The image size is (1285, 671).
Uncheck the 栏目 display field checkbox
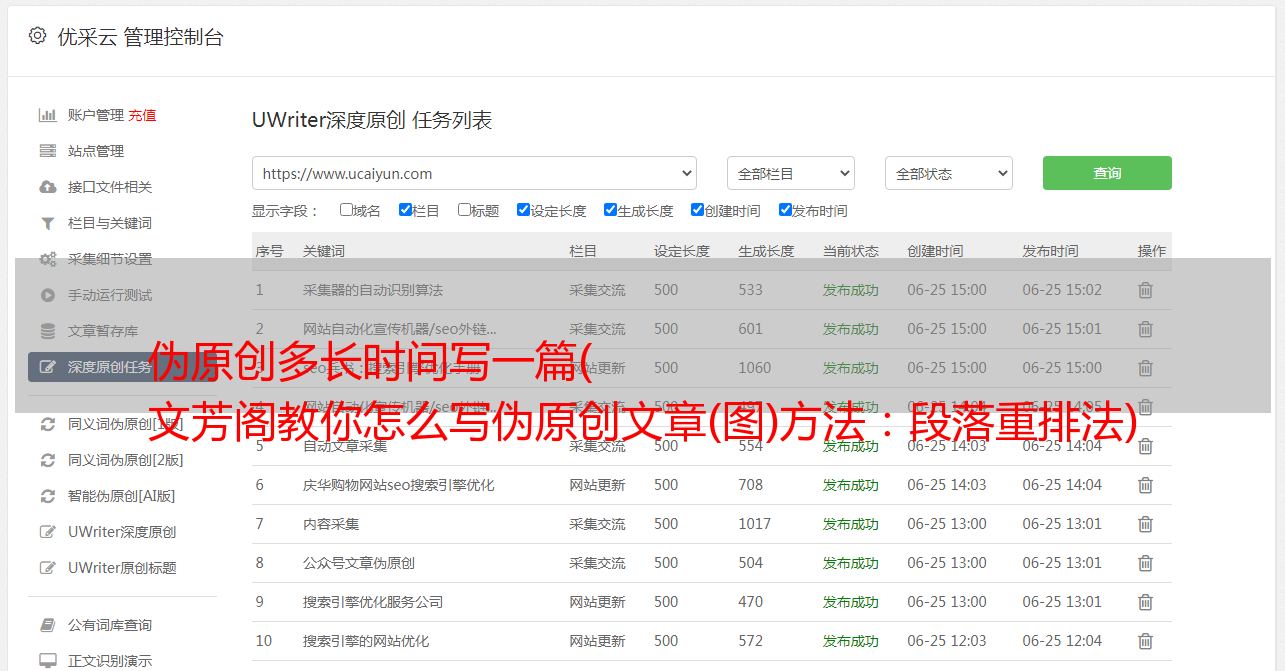click(x=405, y=210)
